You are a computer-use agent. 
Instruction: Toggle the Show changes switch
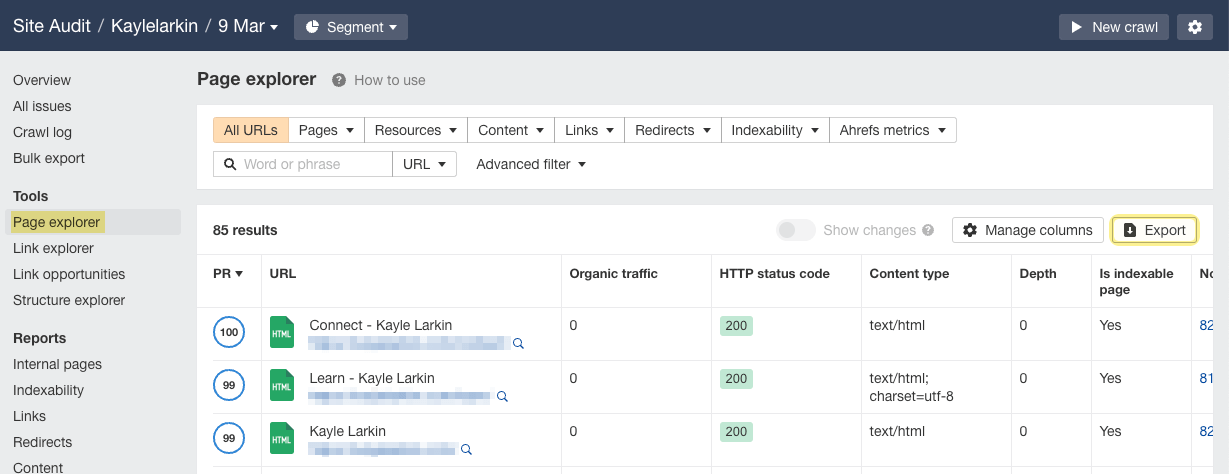pyautogui.click(x=796, y=230)
